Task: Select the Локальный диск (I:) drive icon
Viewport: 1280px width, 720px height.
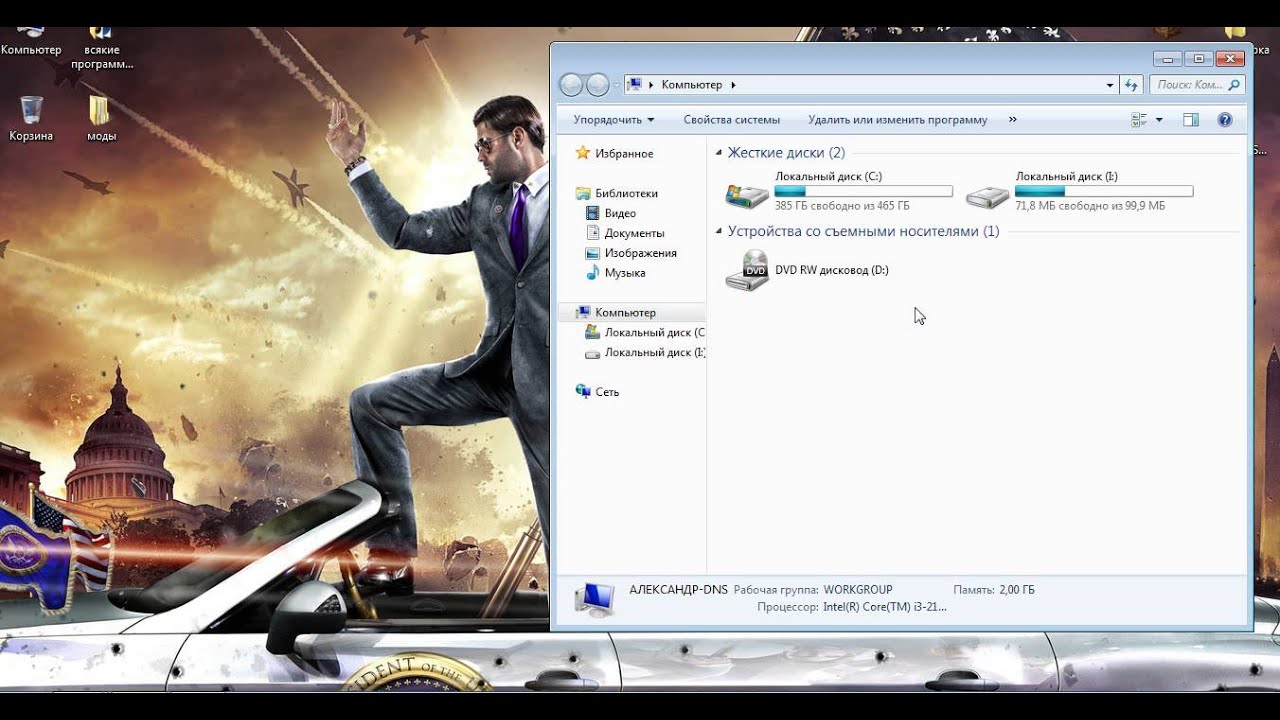Action: 988,196
